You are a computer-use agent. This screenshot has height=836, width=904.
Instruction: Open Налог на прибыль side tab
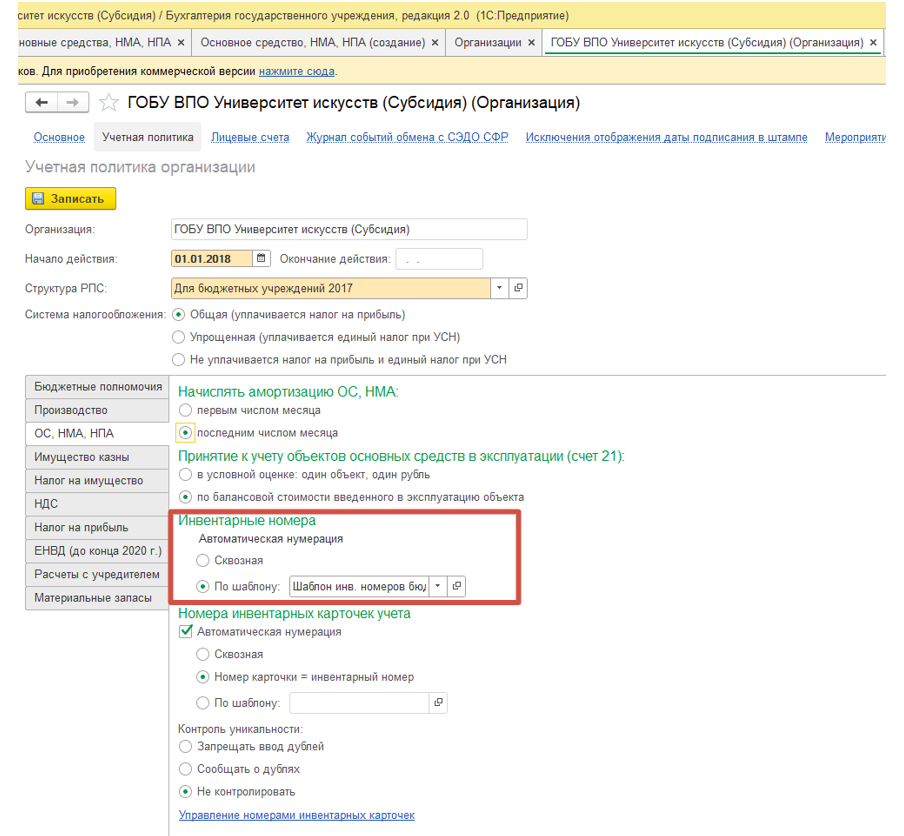[x=97, y=528]
